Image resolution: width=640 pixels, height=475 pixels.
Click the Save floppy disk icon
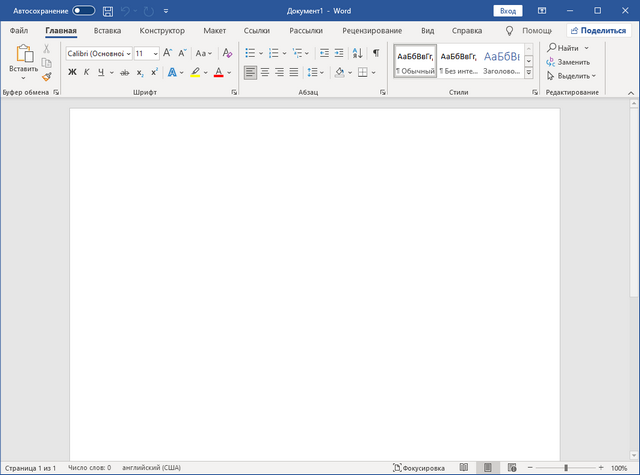pyautogui.click(x=108, y=10)
